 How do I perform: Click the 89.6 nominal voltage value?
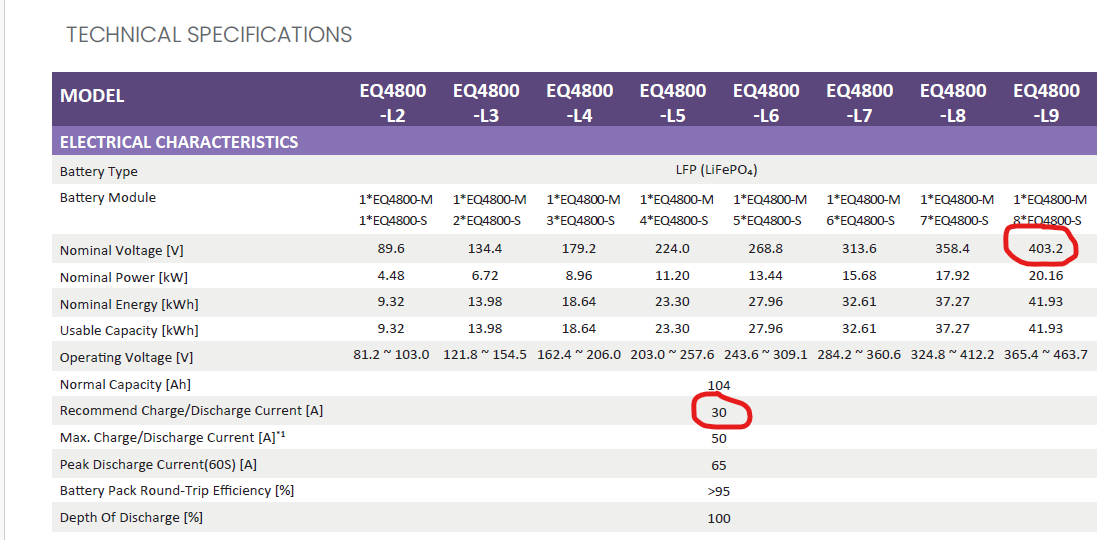coord(392,250)
